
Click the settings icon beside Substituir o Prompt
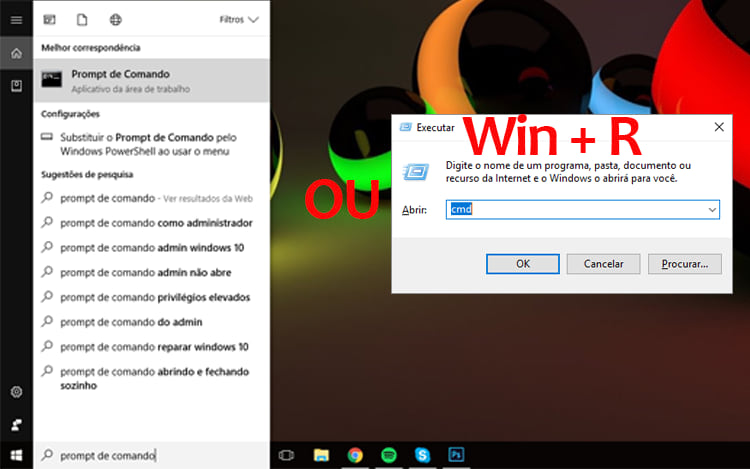[x=47, y=137]
